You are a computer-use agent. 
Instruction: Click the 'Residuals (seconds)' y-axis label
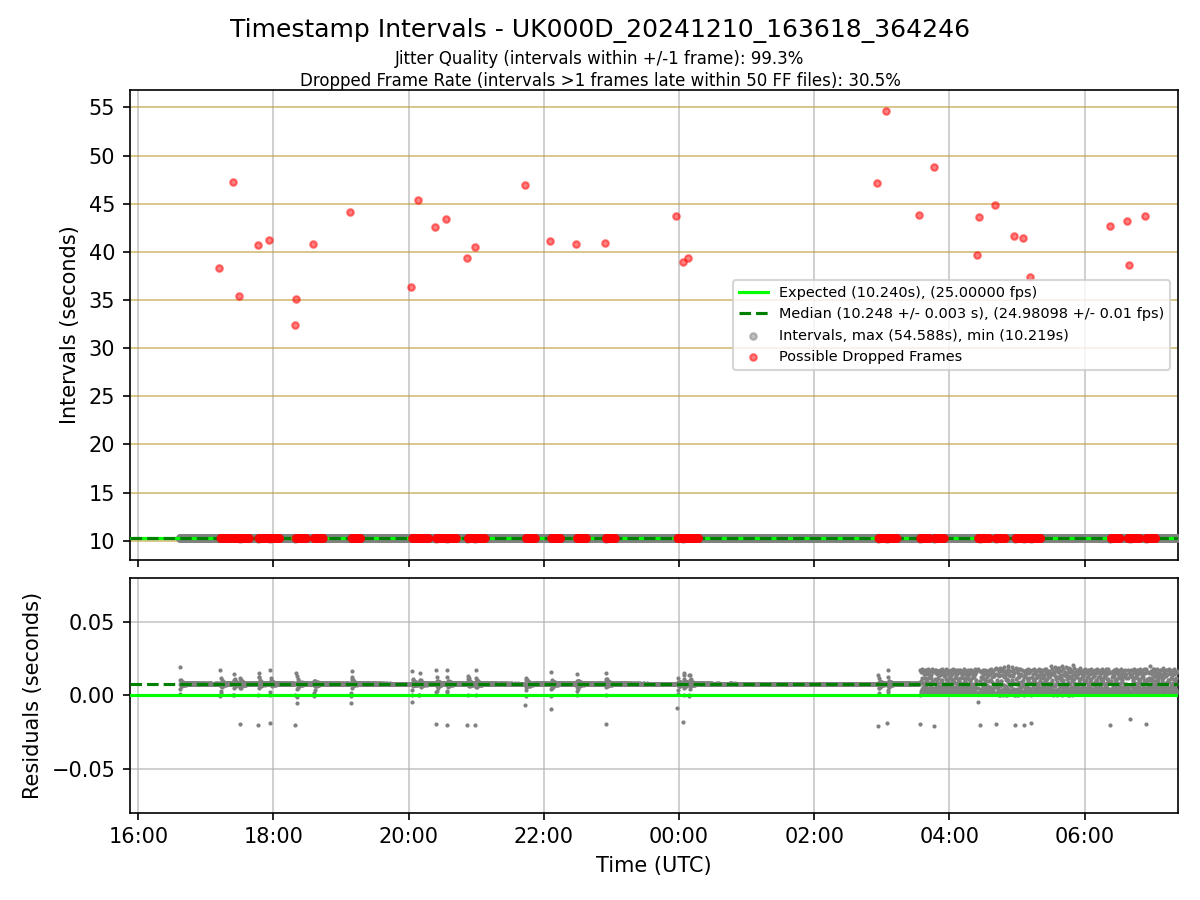point(32,696)
